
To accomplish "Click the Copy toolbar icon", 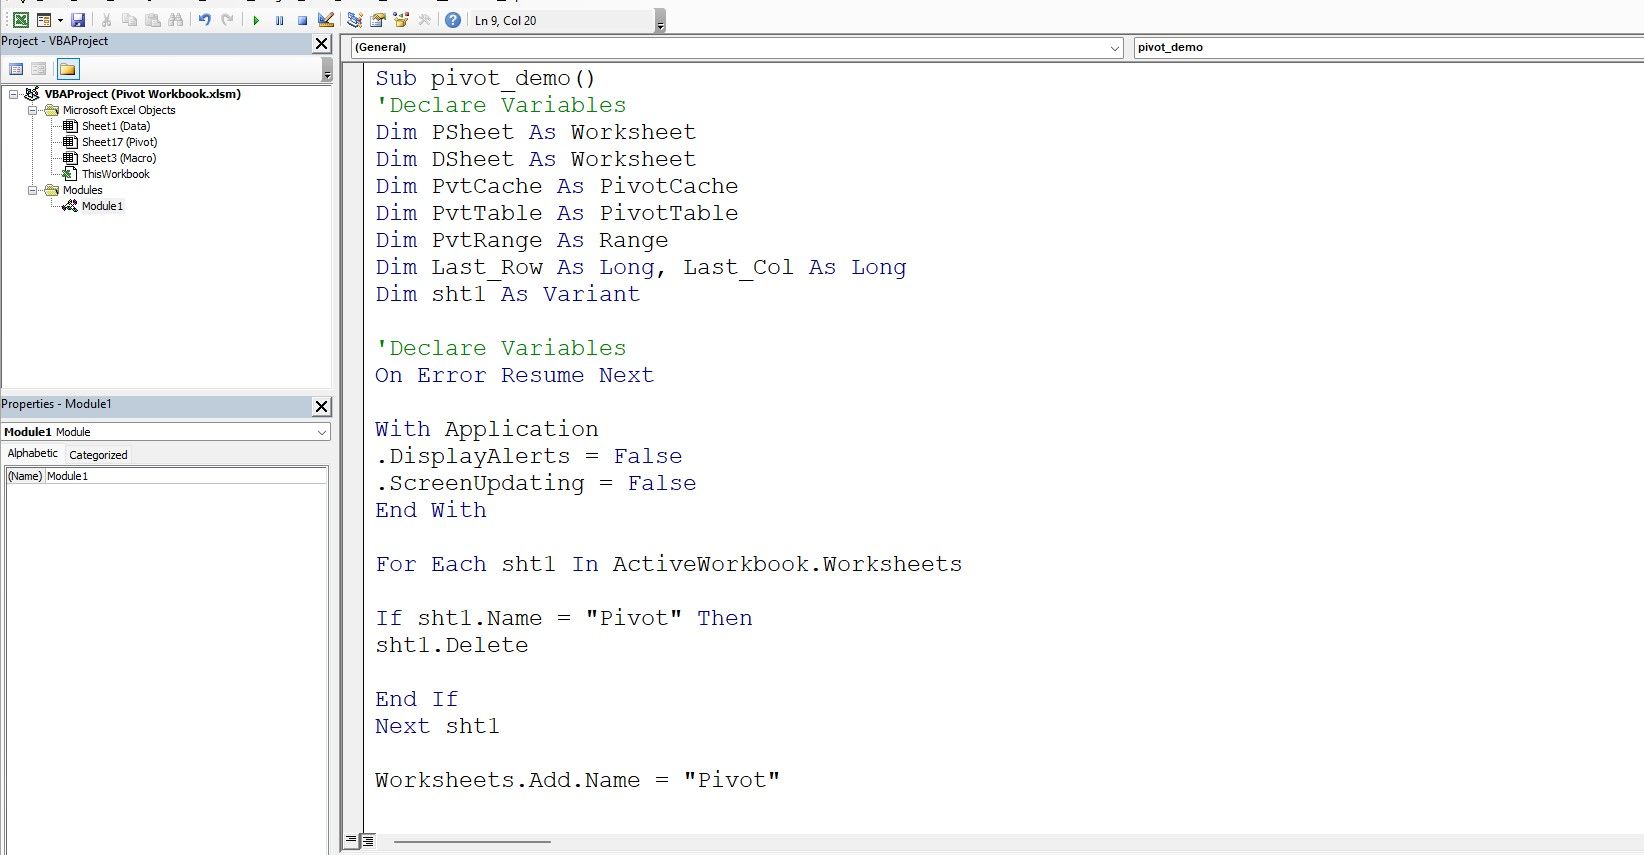I will tap(129, 20).
